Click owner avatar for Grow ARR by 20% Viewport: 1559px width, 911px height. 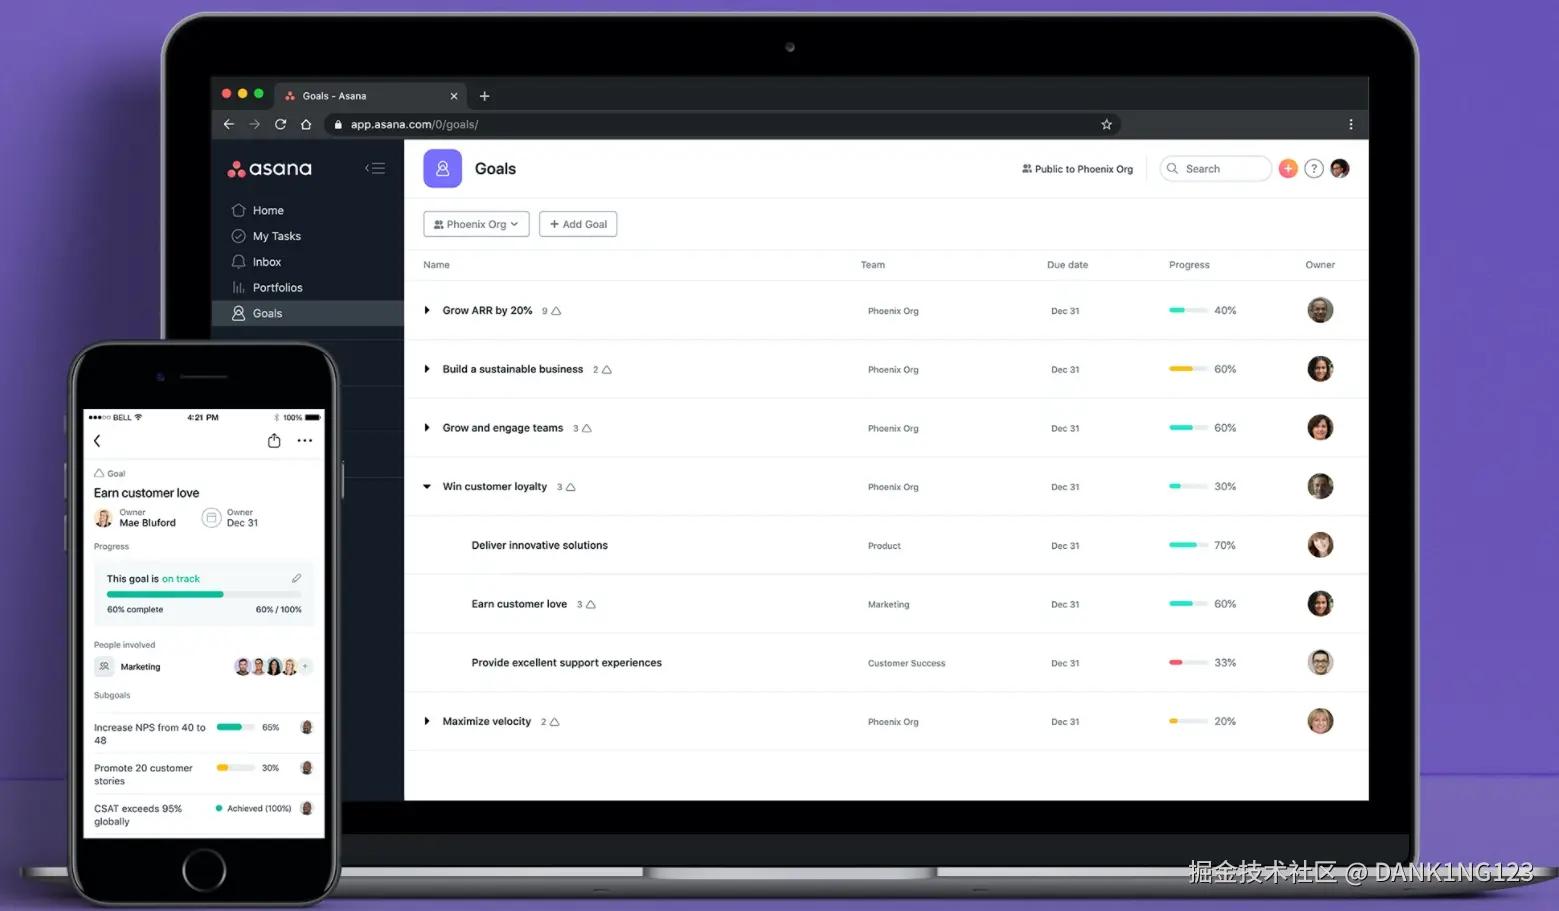click(x=1320, y=310)
